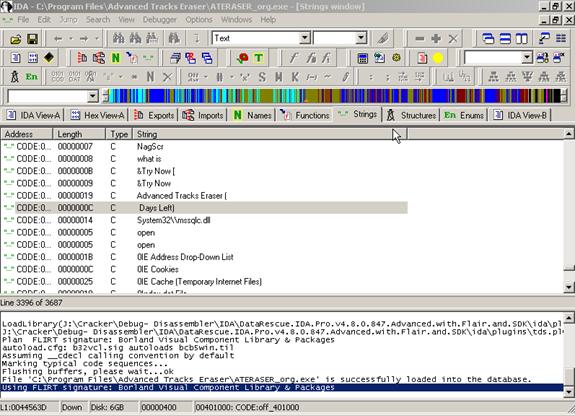This screenshot has height=416, width=575.
Task: Open the Jump menu
Action: [68, 19]
